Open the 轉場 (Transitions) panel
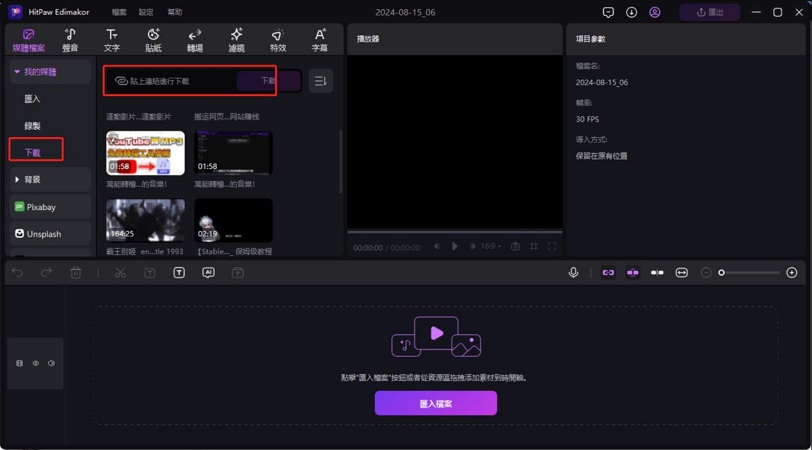Viewport: 812px width, 450px height. 195,39
